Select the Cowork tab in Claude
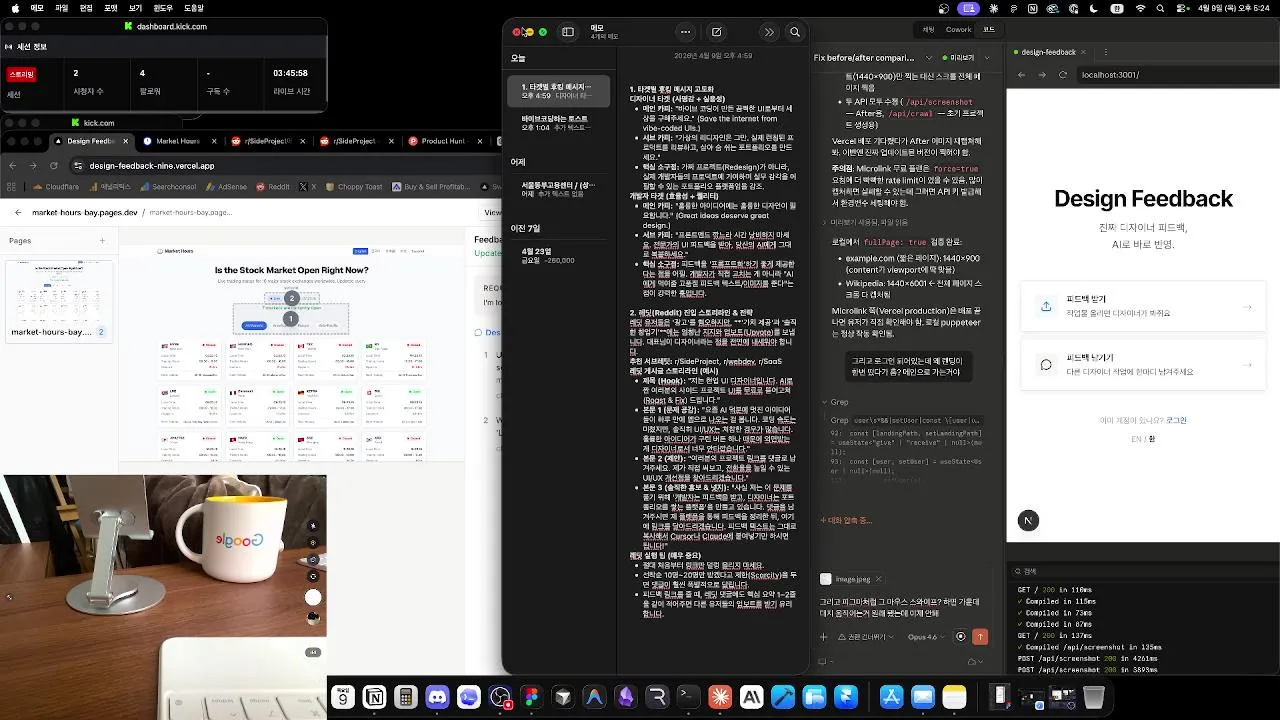 click(x=958, y=30)
